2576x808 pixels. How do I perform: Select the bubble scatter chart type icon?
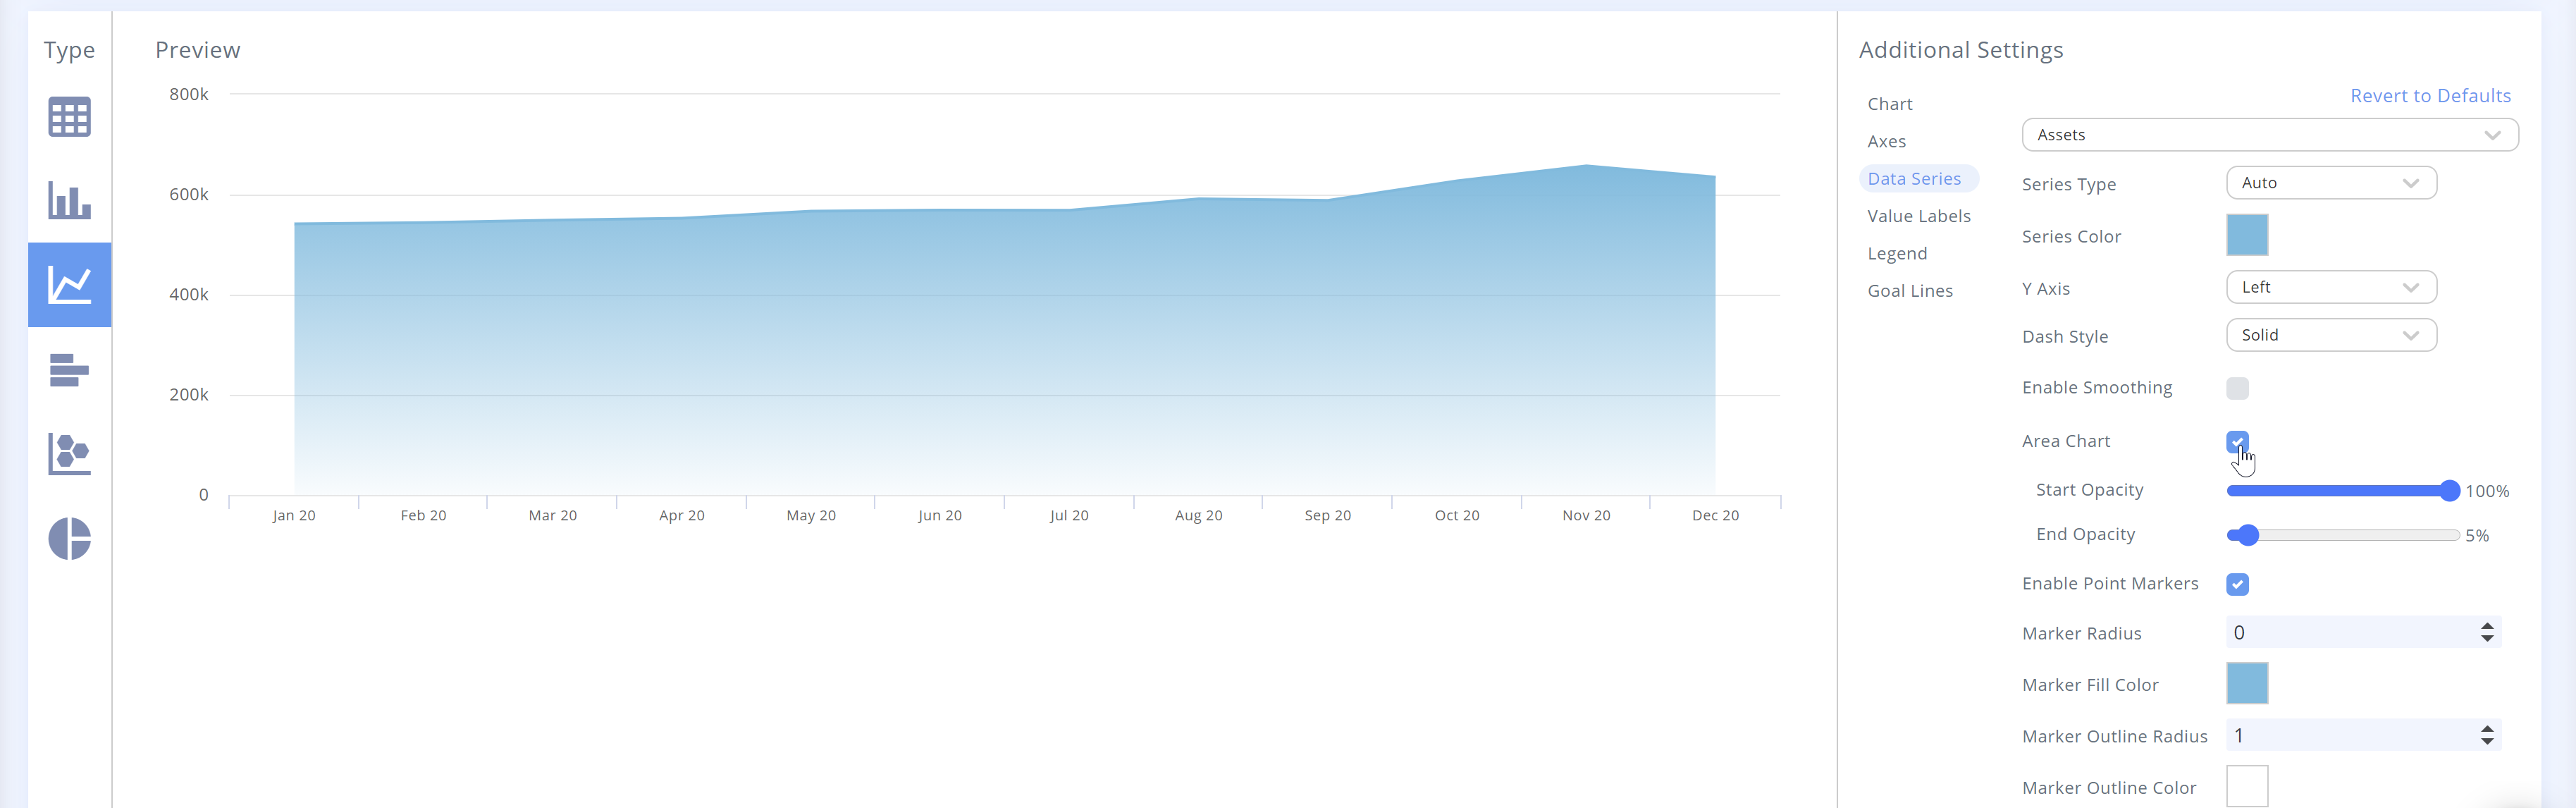pos(70,454)
